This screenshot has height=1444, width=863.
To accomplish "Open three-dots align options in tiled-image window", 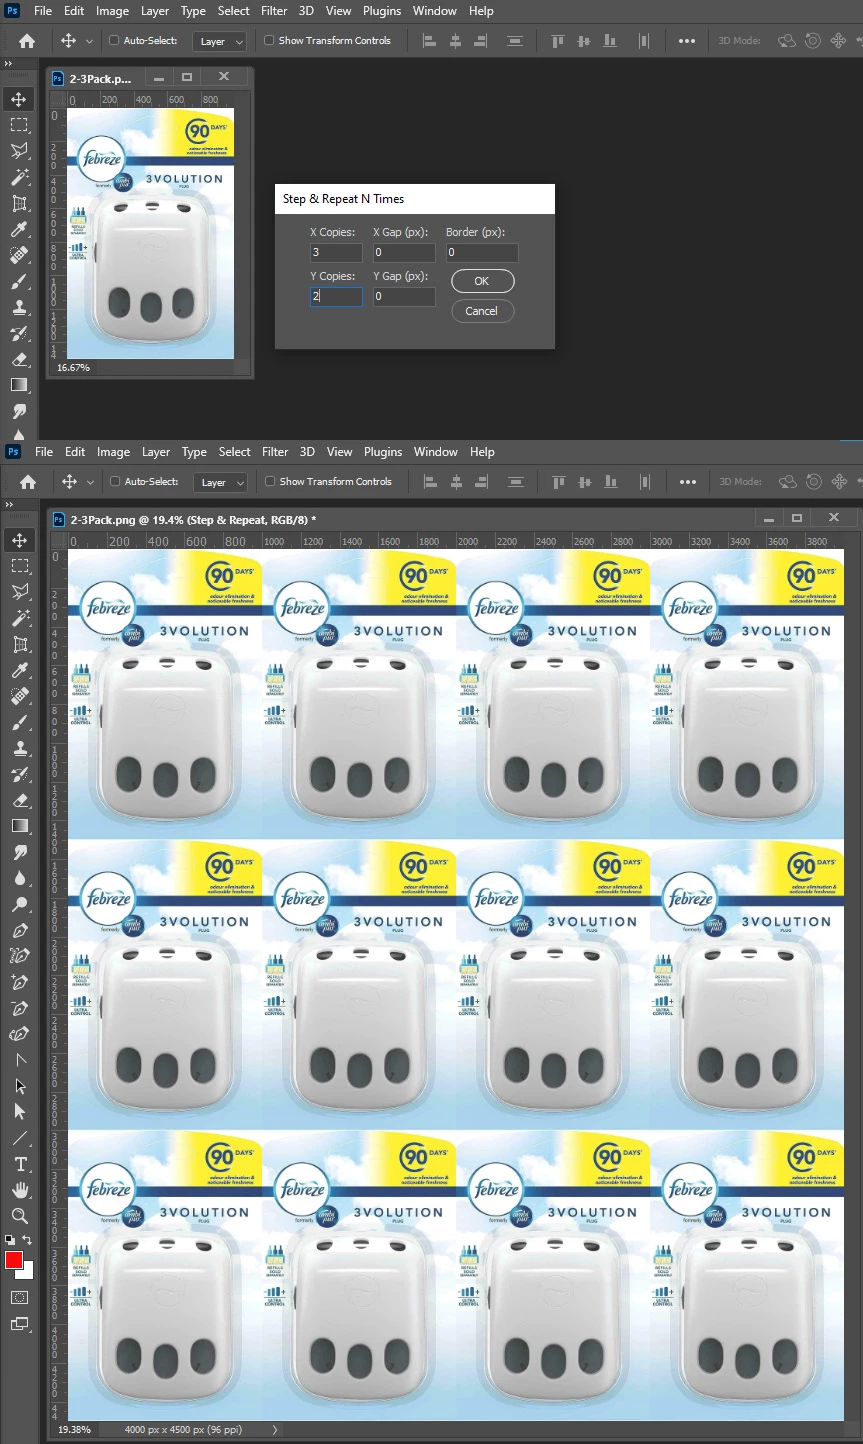I will [x=688, y=482].
